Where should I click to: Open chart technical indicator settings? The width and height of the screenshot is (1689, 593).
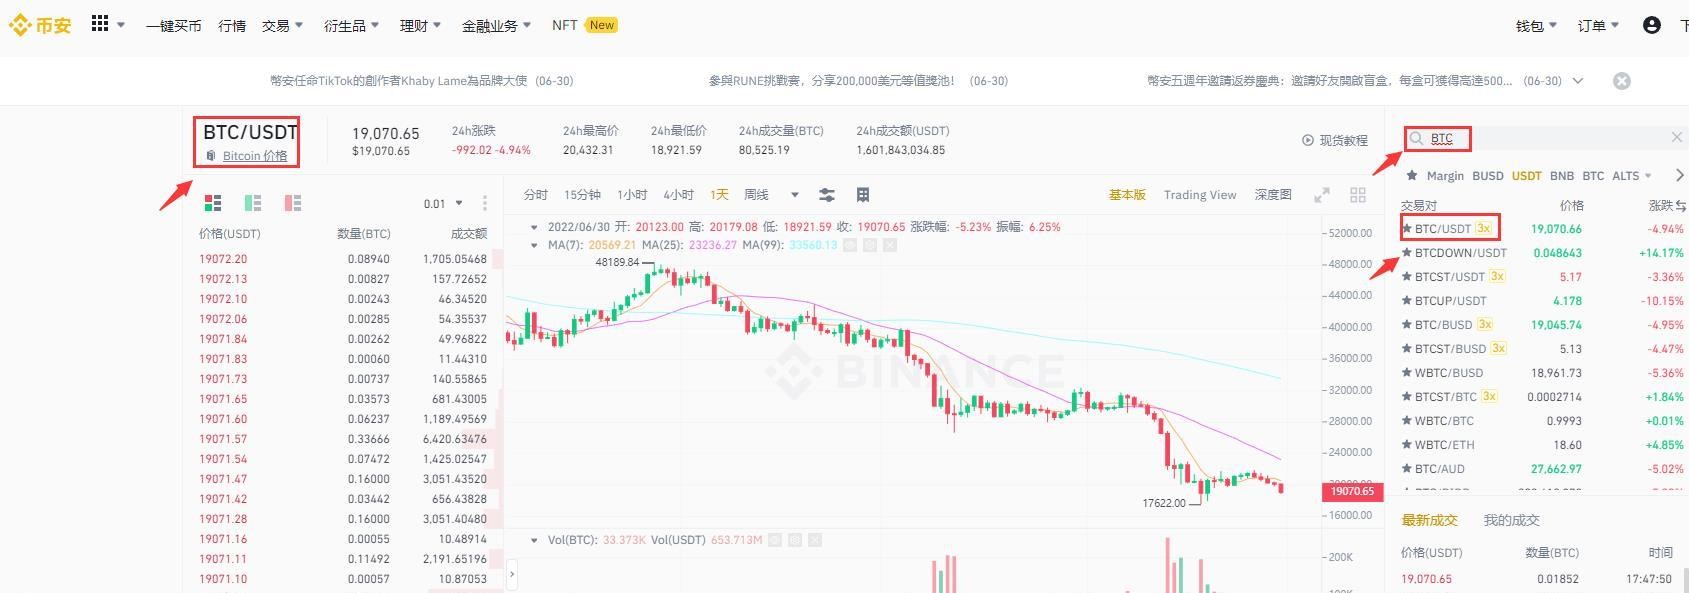coord(827,195)
